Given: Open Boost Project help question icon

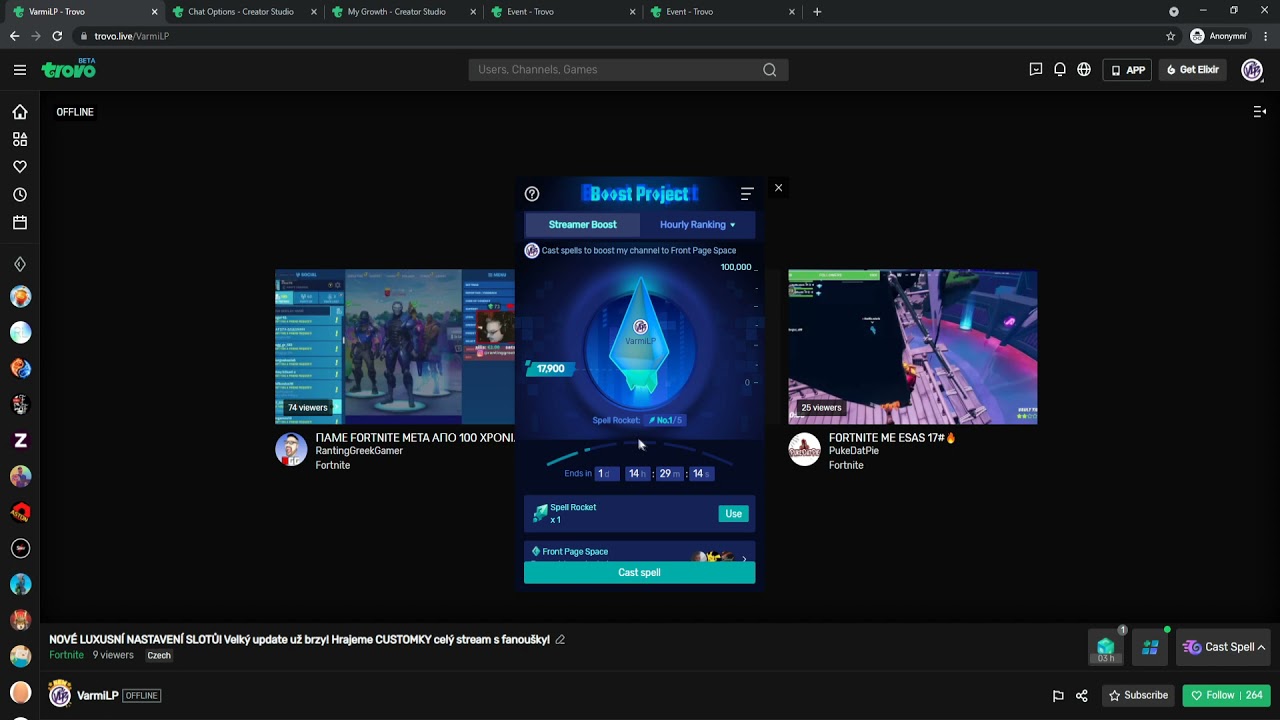Looking at the screenshot, I should pos(532,194).
